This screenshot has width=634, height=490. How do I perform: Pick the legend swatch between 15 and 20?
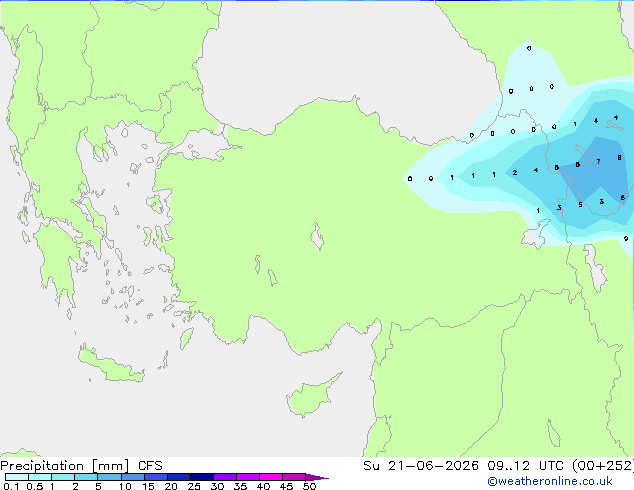point(156,477)
